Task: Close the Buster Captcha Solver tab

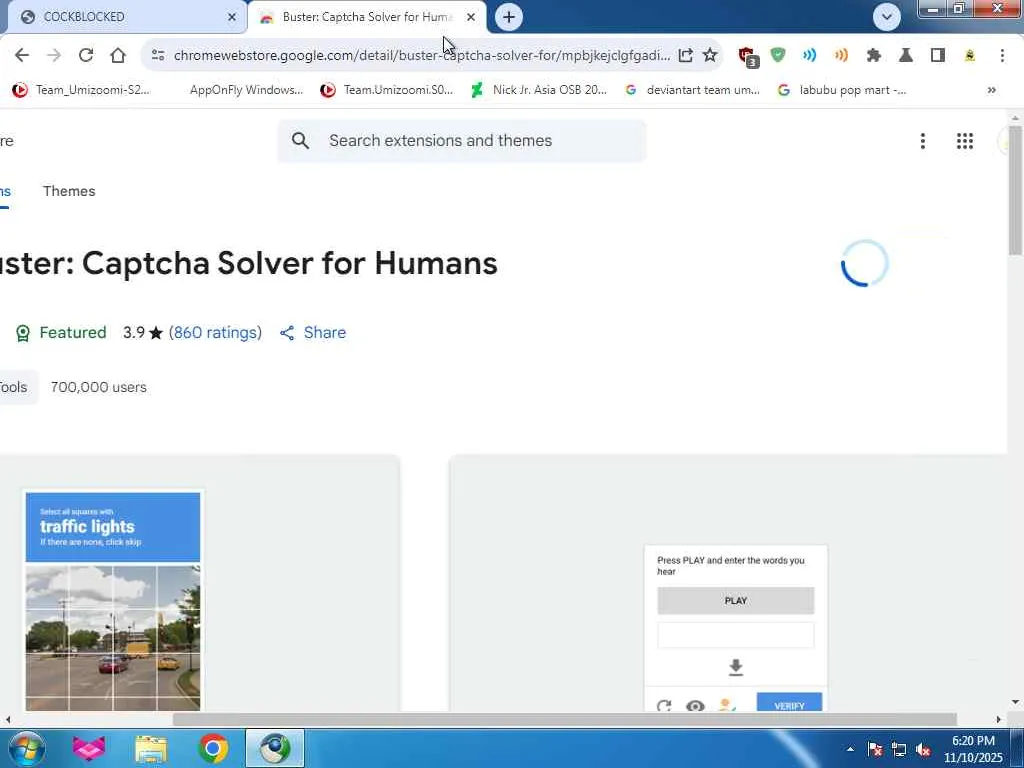Action: click(x=471, y=17)
